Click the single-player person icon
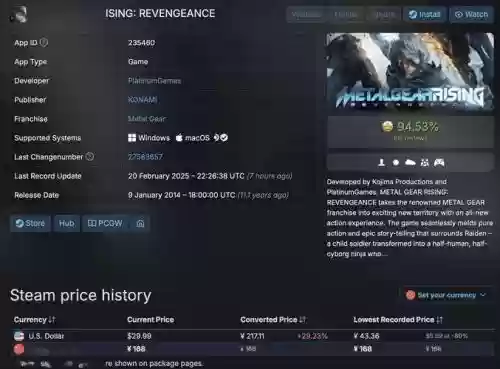The height and width of the screenshot is (369, 500). 382,162
